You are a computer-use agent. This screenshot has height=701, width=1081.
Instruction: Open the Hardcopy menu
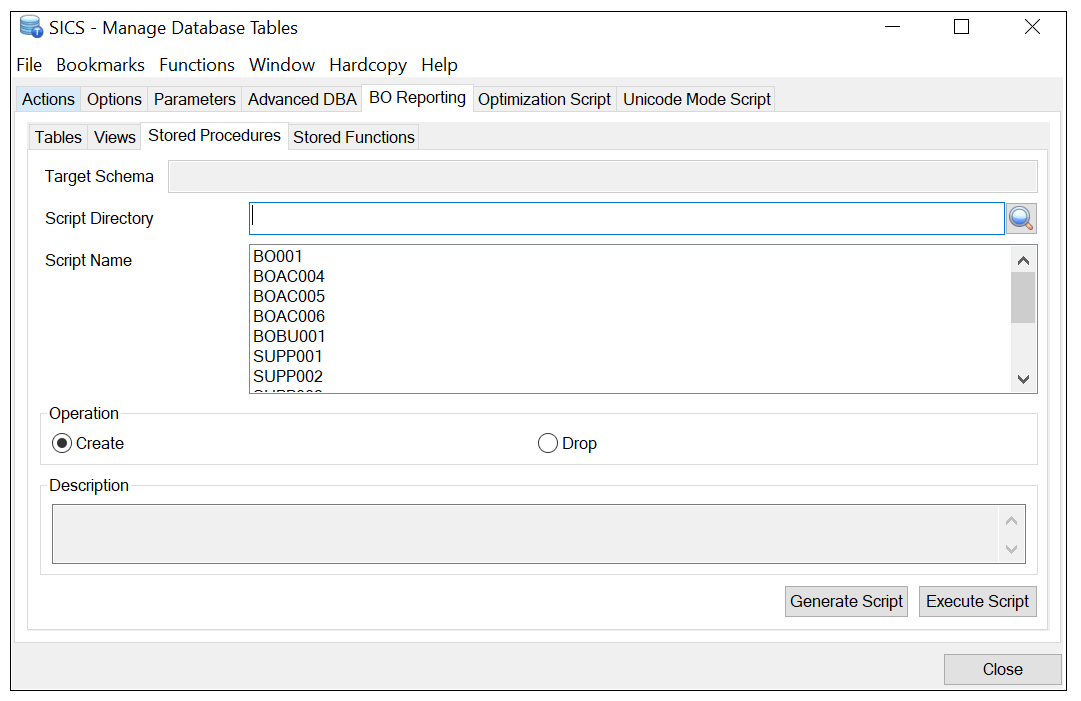(x=368, y=65)
